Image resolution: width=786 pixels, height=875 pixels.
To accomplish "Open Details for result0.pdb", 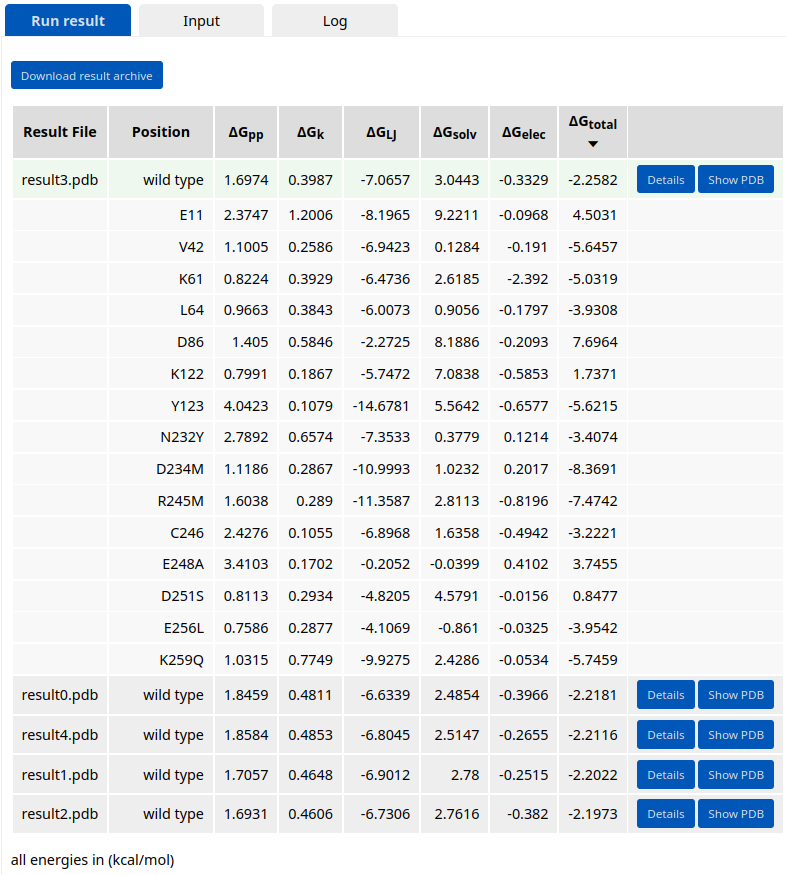I will 665,695.
